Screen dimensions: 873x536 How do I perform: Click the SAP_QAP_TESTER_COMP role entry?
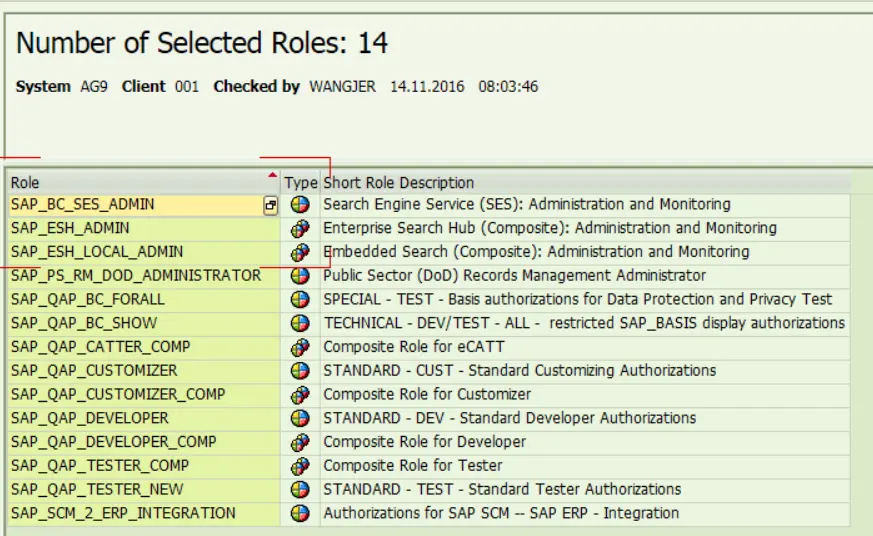(x=100, y=466)
